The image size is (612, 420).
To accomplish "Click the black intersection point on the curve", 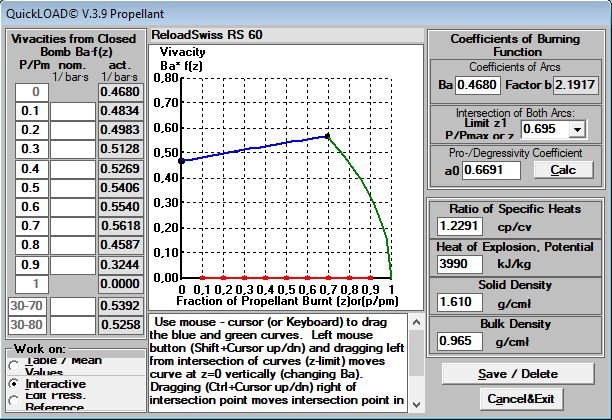I will click(326, 136).
